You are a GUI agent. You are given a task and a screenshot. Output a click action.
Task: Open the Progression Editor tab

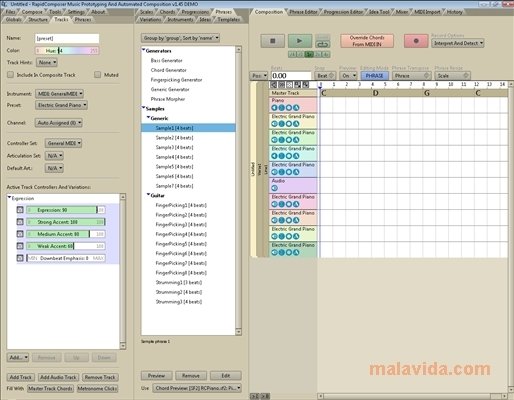click(343, 12)
